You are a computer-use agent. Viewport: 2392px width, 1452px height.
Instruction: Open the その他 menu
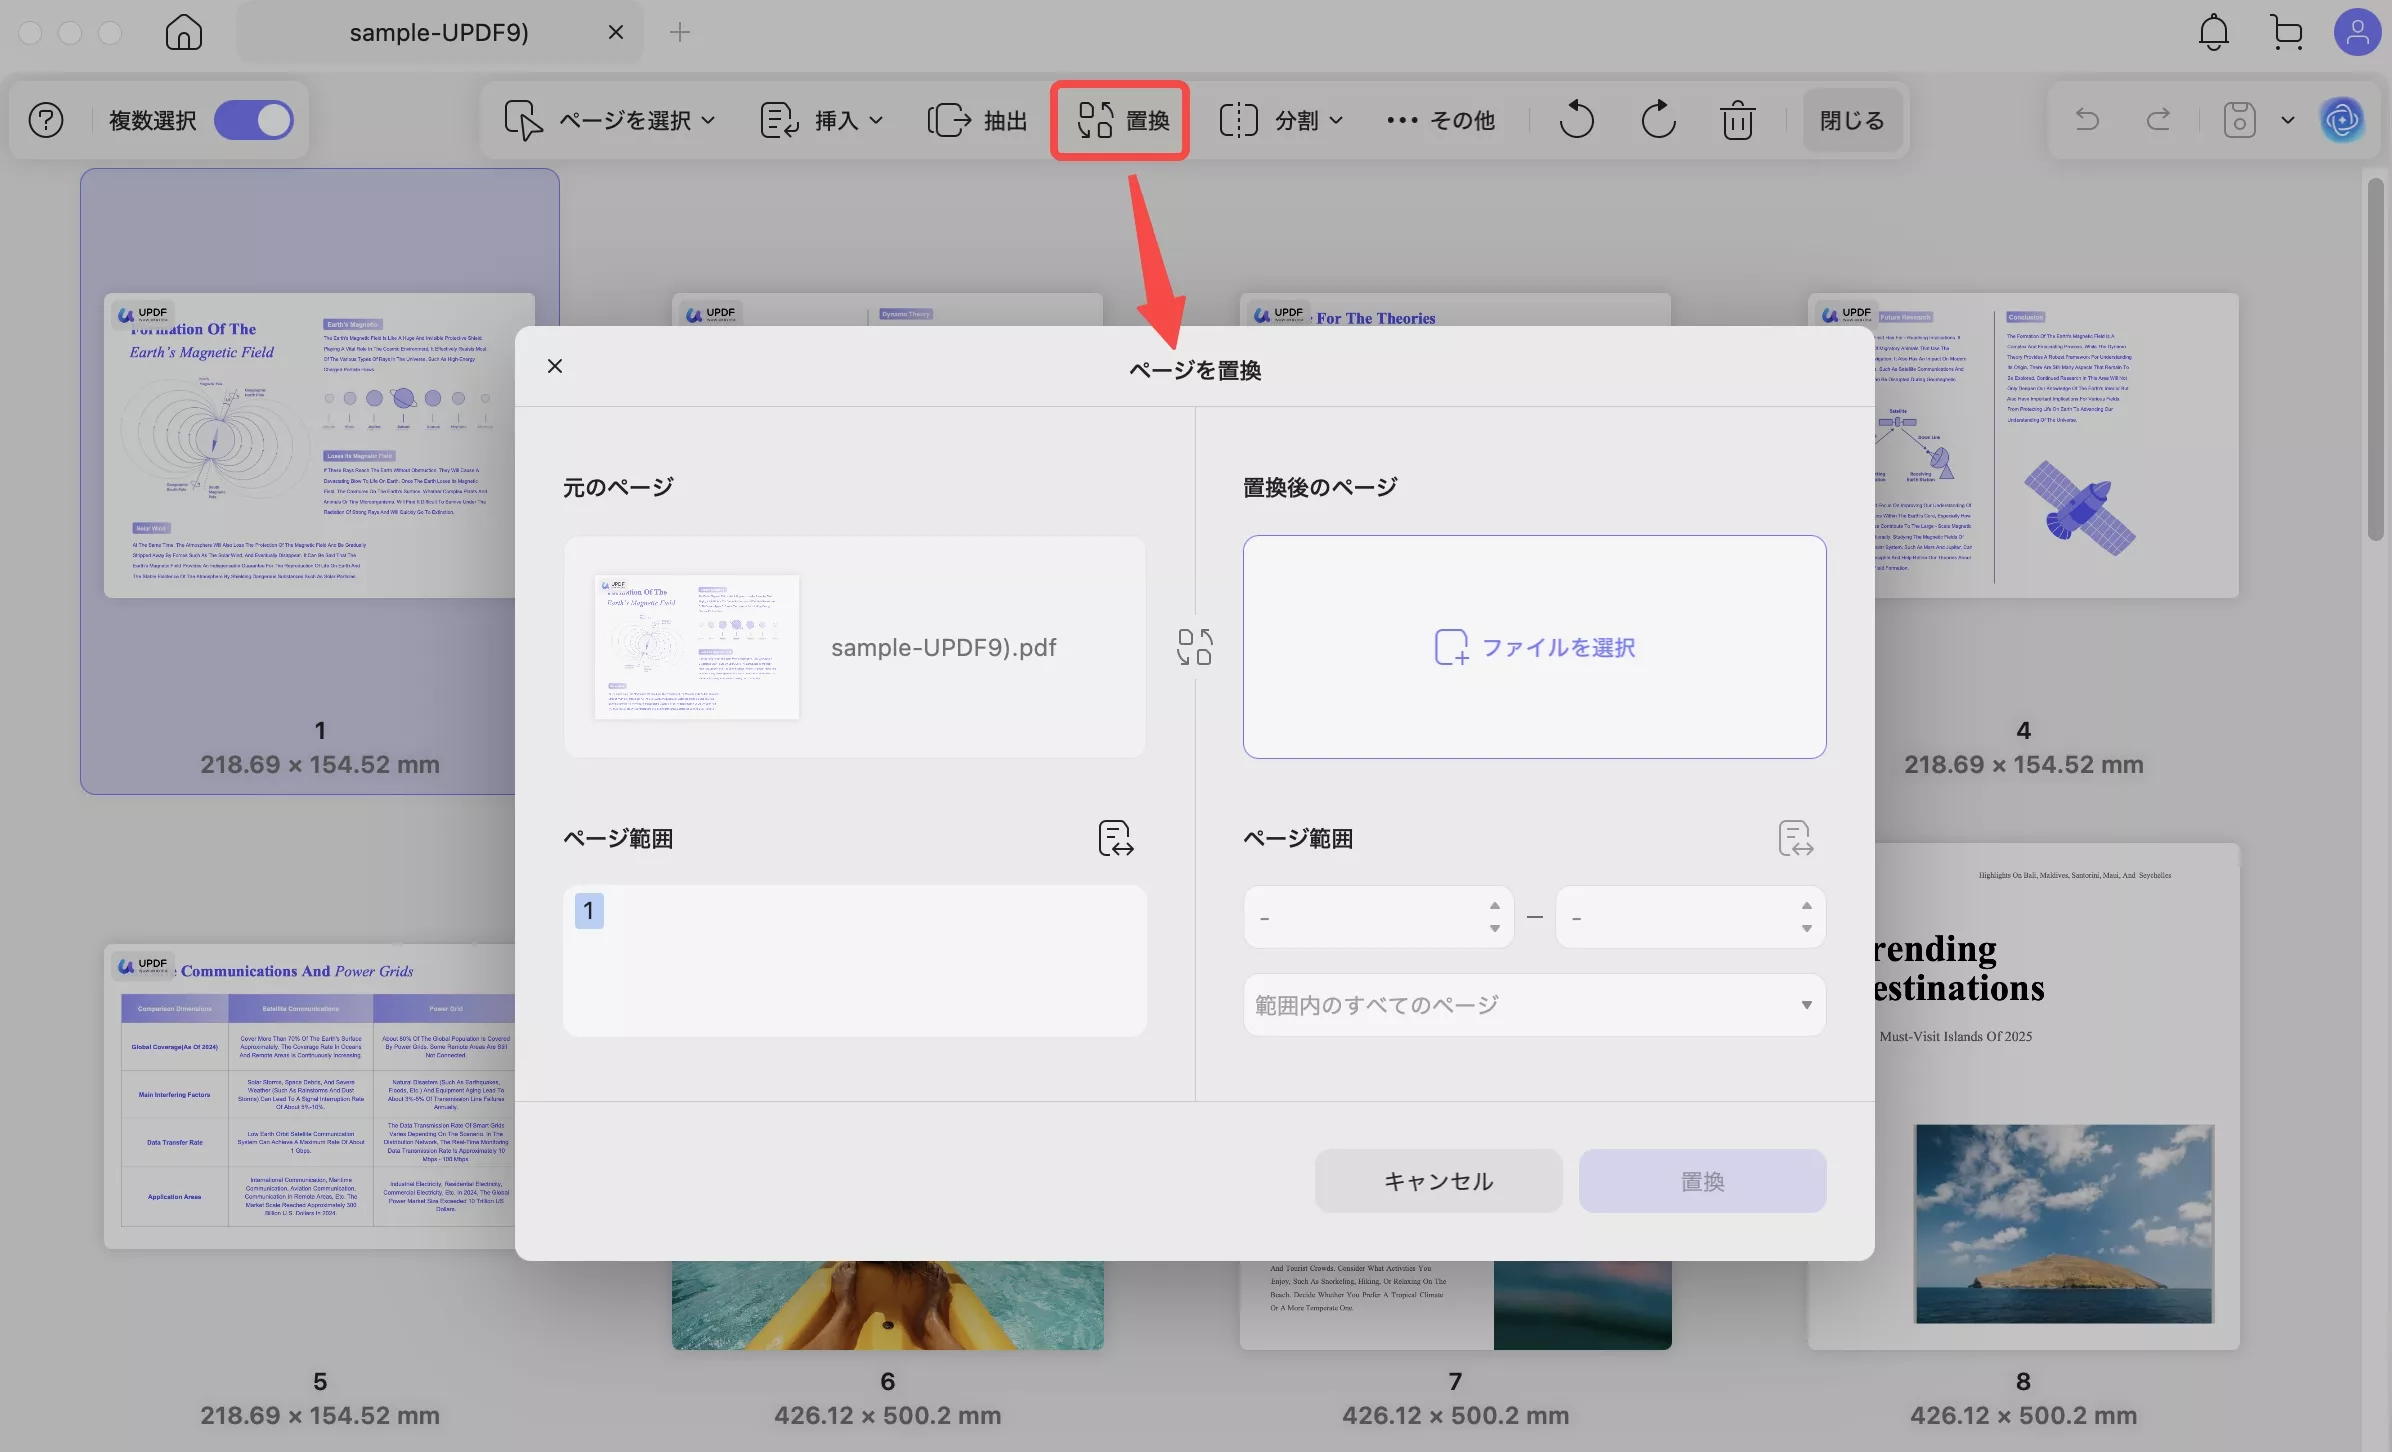tap(1440, 120)
